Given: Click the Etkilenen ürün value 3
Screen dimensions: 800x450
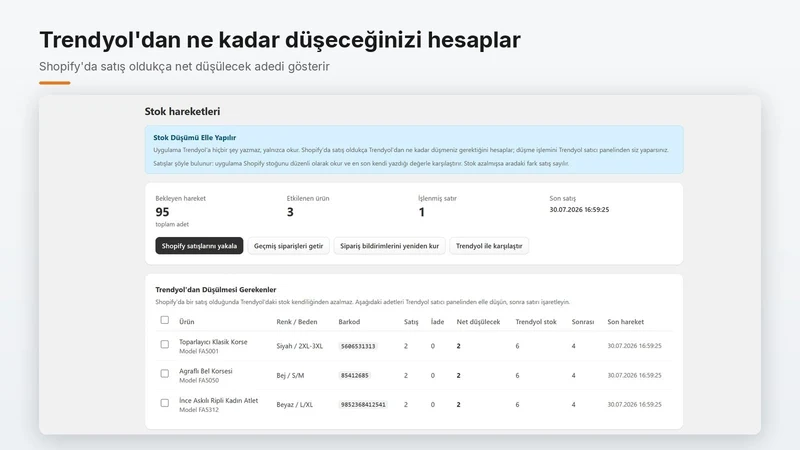Looking at the screenshot, I should pyautogui.click(x=290, y=212).
